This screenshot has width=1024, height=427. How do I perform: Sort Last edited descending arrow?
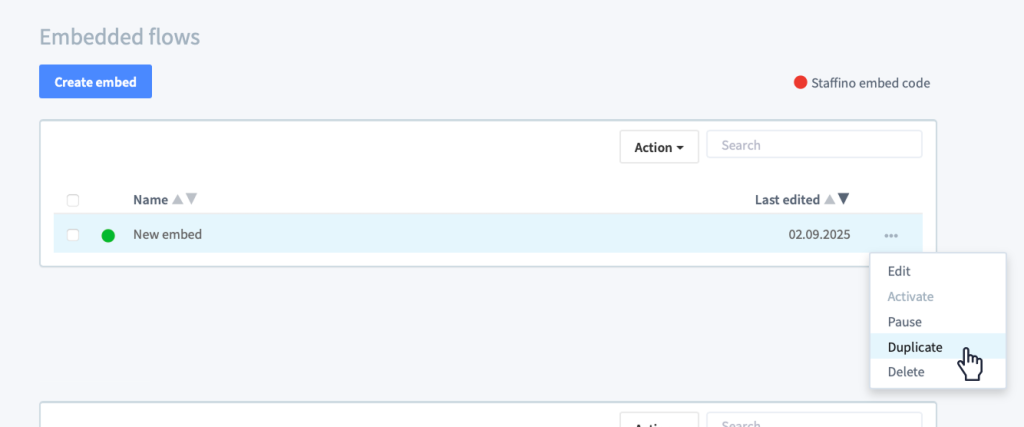point(843,199)
